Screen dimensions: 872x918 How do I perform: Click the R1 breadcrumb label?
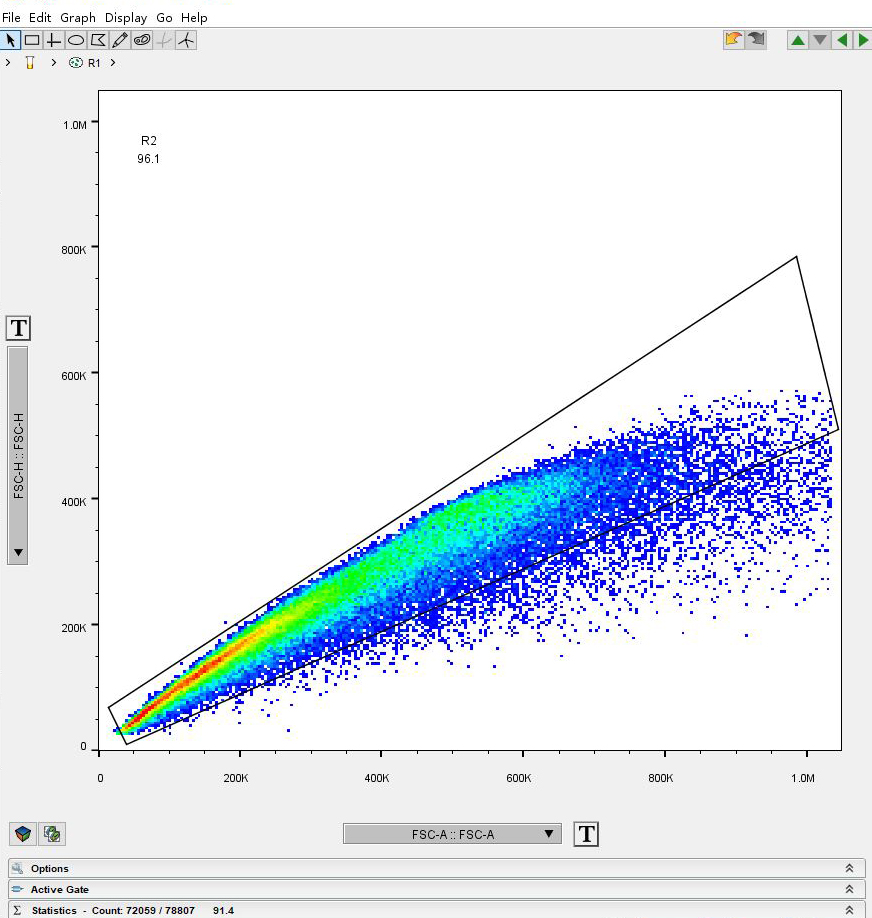(94, 63)
